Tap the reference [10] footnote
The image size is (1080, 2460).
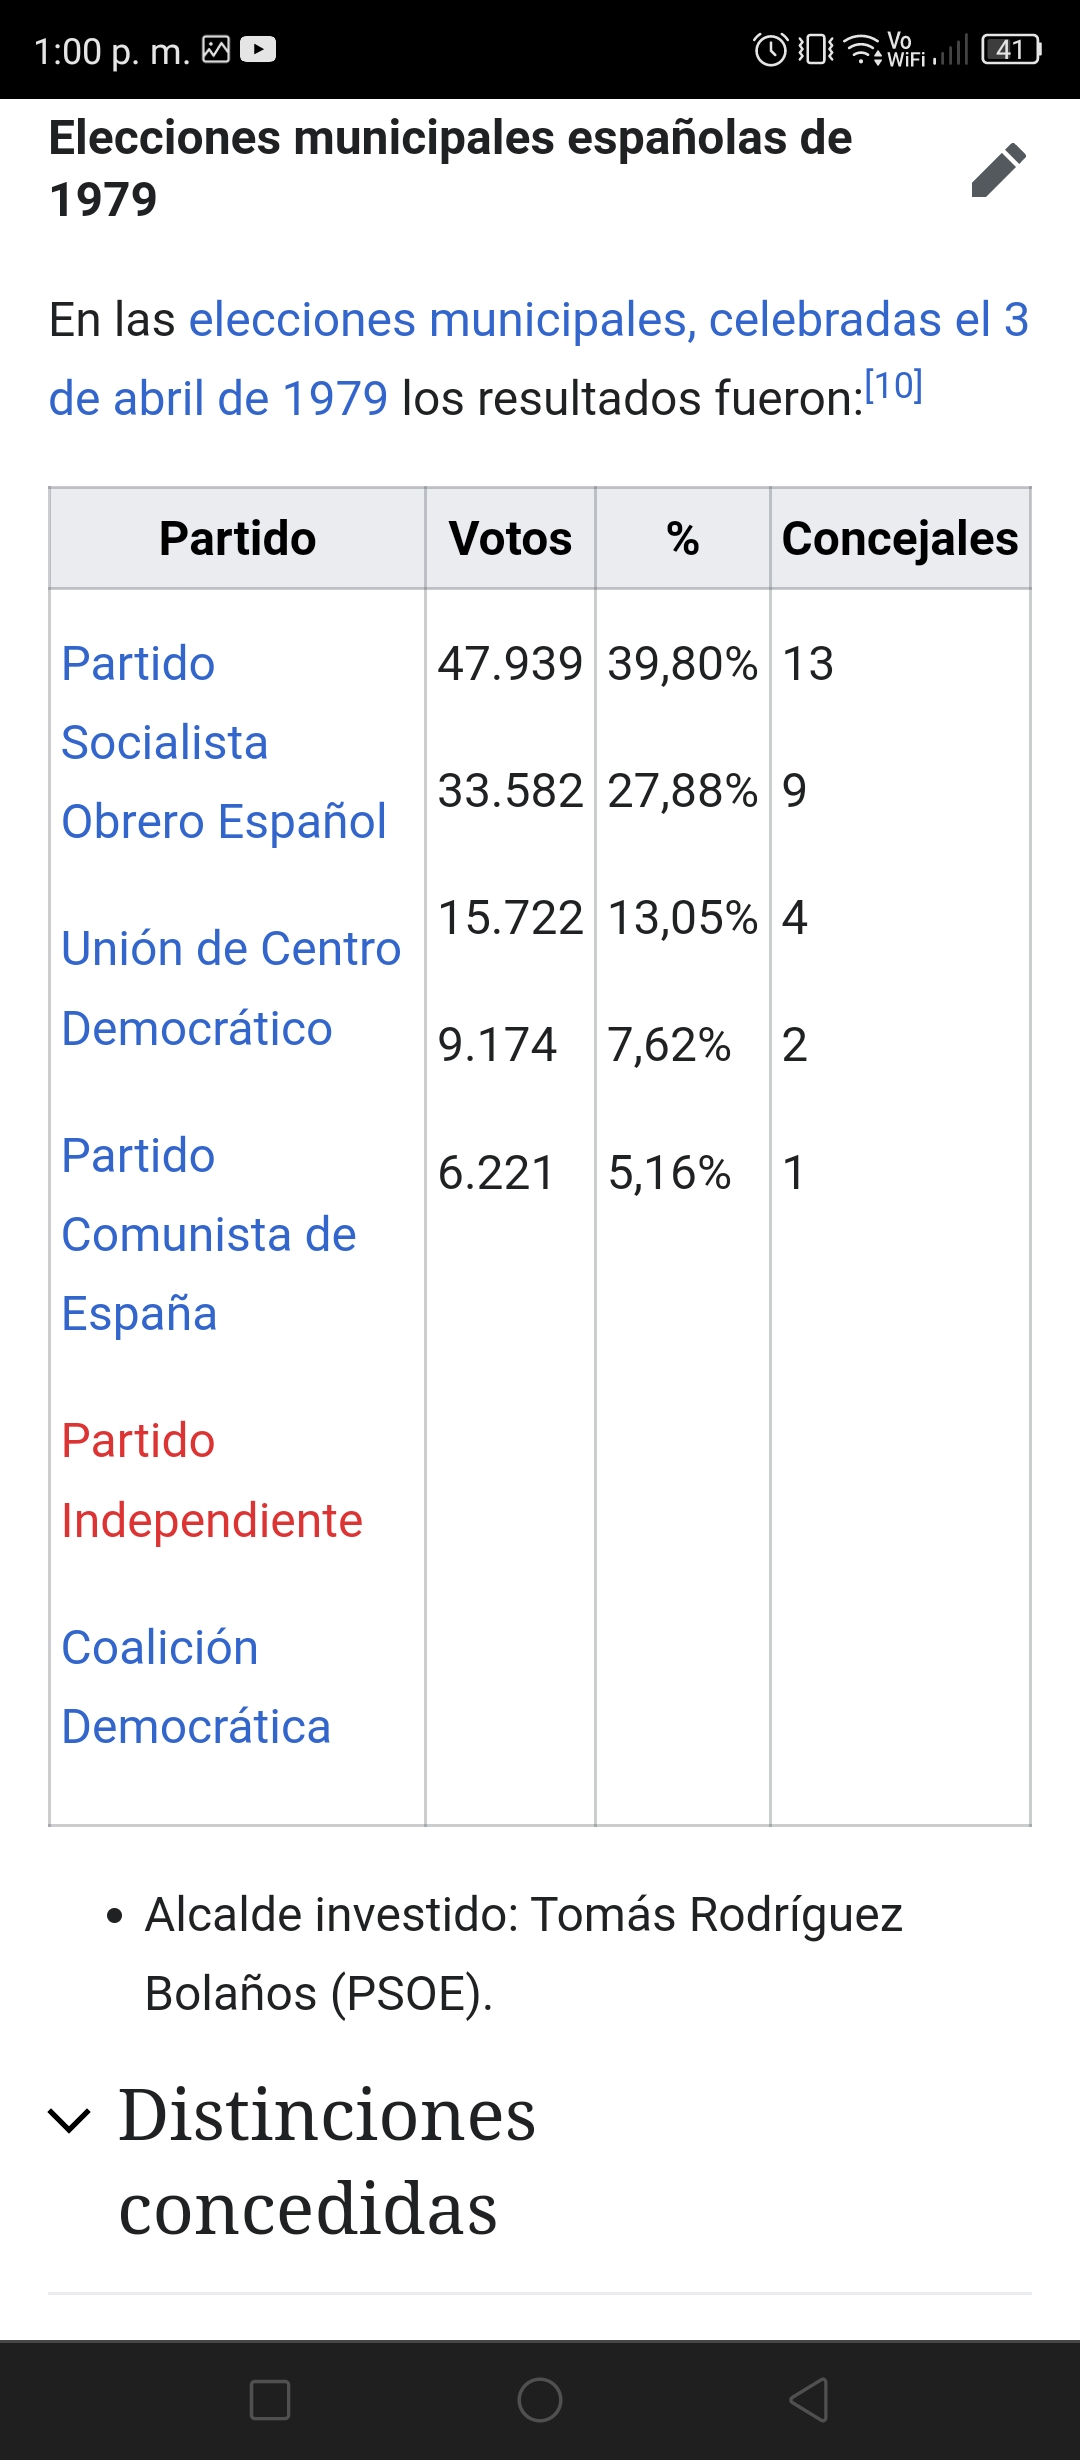click(x=894, y=386)
